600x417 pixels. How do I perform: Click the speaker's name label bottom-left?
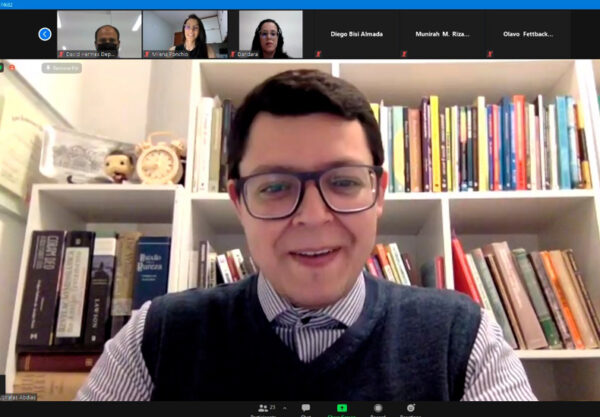[21, 396]
